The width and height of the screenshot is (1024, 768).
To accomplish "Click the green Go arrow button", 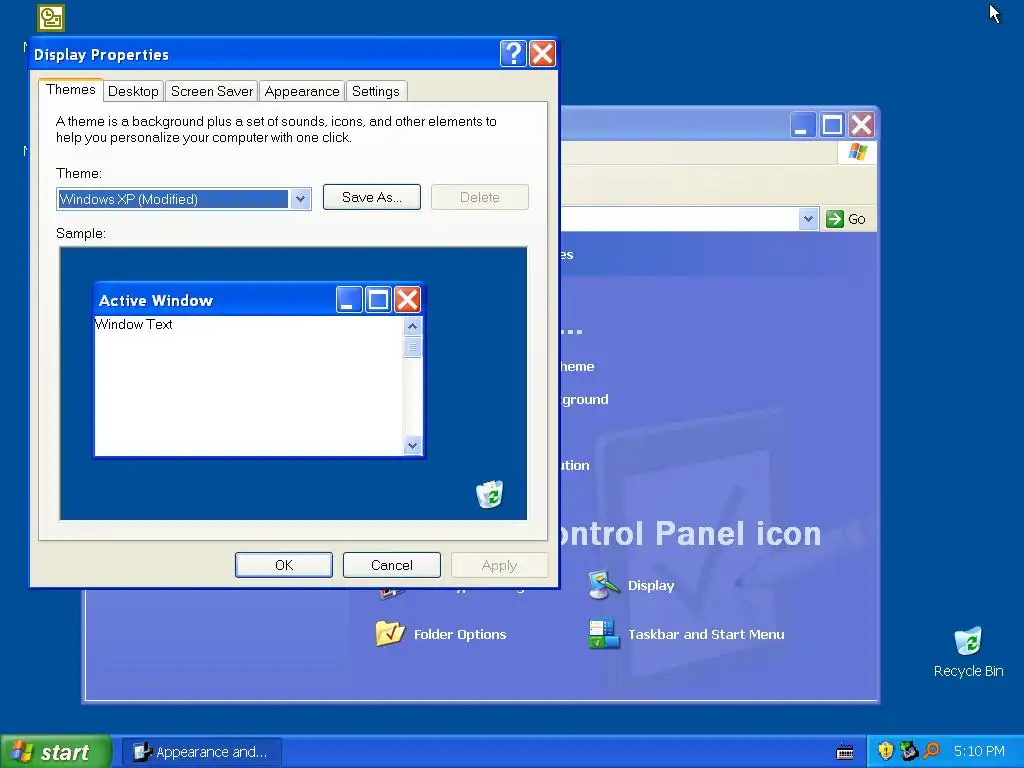I will 835,219.
